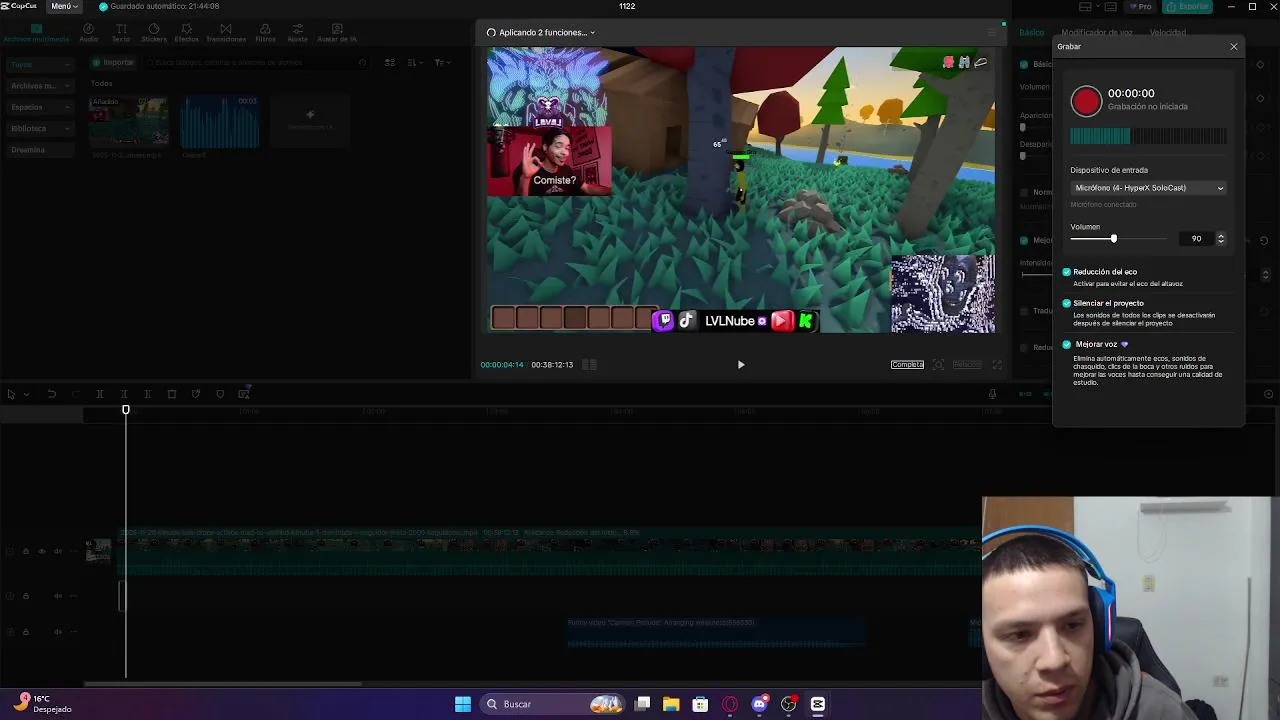Toggle fullscreen preview icon
The height and width of the screenshot is (720, 1280).
pos(998,365)
